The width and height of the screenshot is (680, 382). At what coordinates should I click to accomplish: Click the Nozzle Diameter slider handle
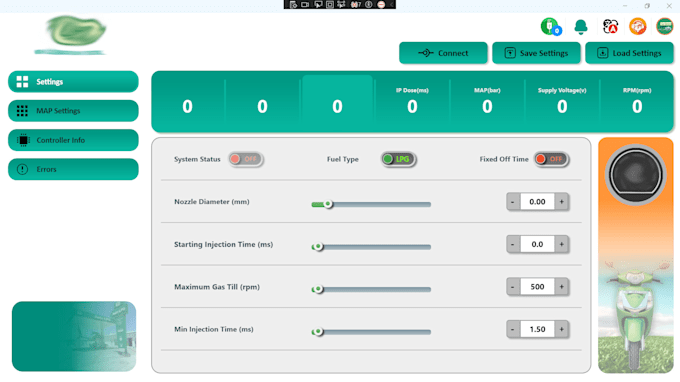[x=328, y=204]
